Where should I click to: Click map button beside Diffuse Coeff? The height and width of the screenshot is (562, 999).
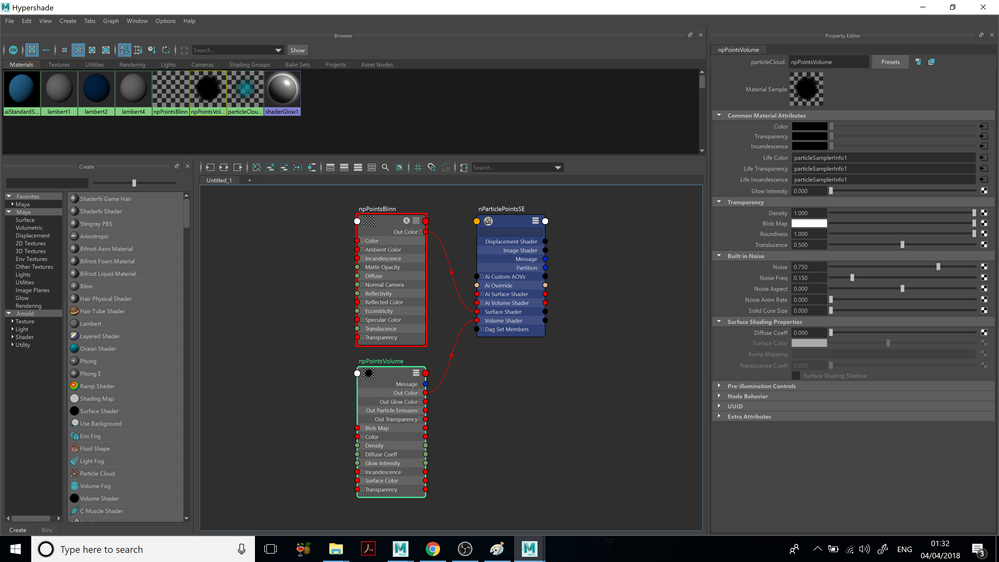984,333
